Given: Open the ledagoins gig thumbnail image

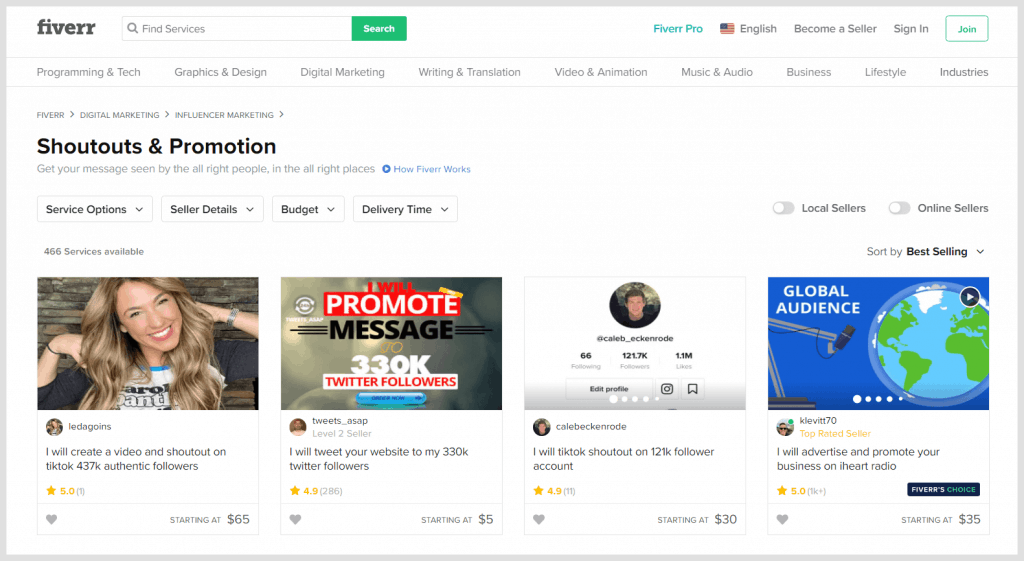Looking at the screenshot, I should coord(148,344).
